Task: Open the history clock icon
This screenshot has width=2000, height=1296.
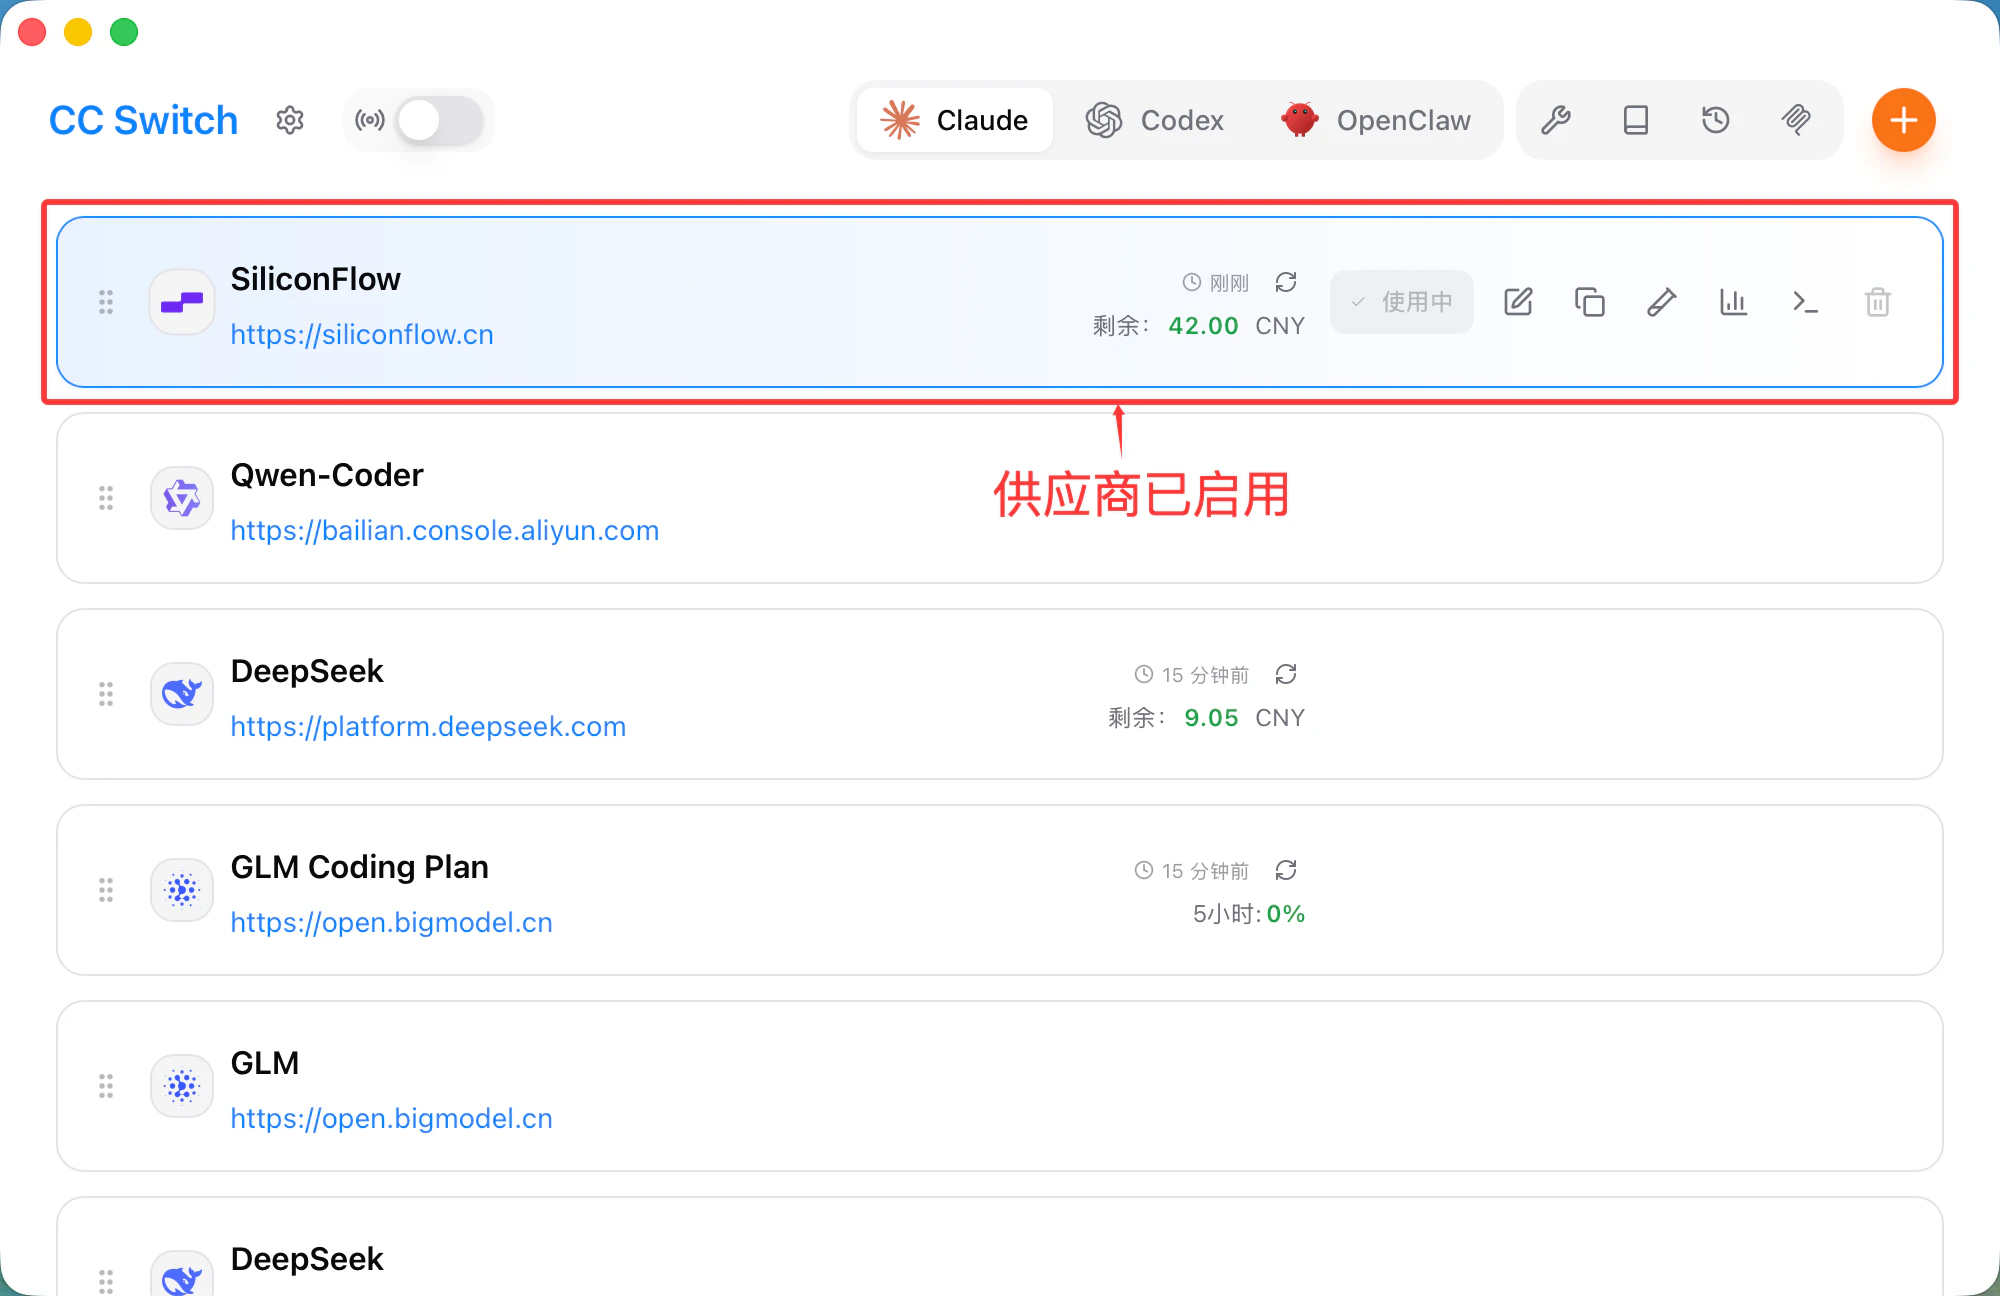Action: 1716,120
